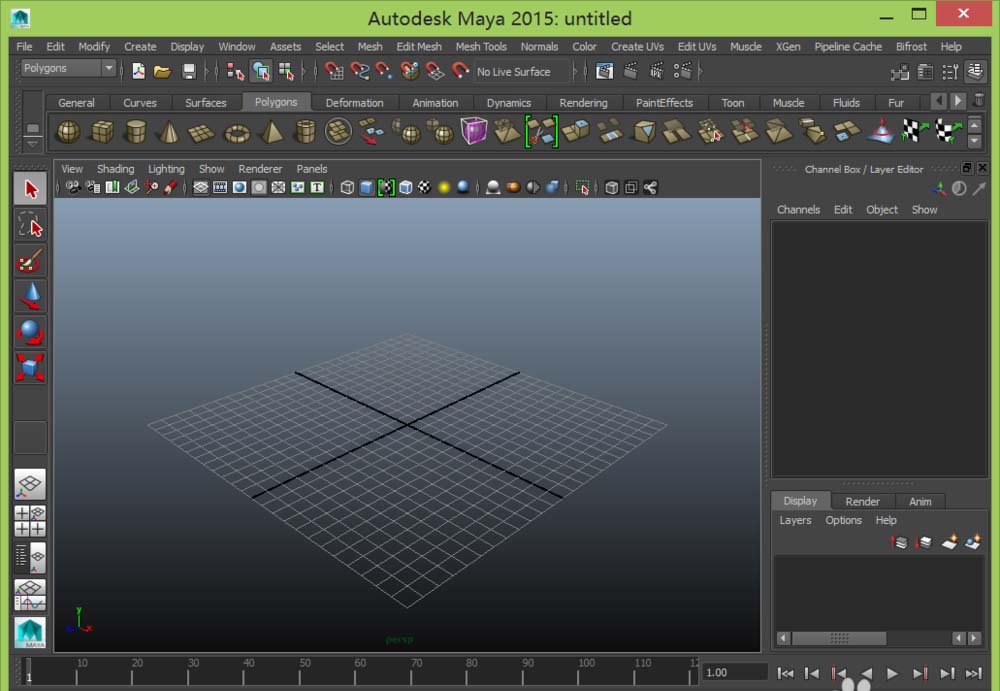Activate the Rotate tool in the toolbox
This screenshot has width=1000, height=691.
click(x=30, y=331)
